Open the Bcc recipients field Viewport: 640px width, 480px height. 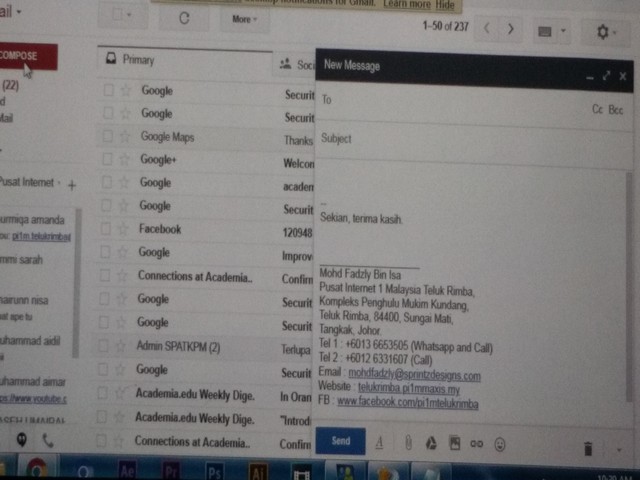[616, 109]
